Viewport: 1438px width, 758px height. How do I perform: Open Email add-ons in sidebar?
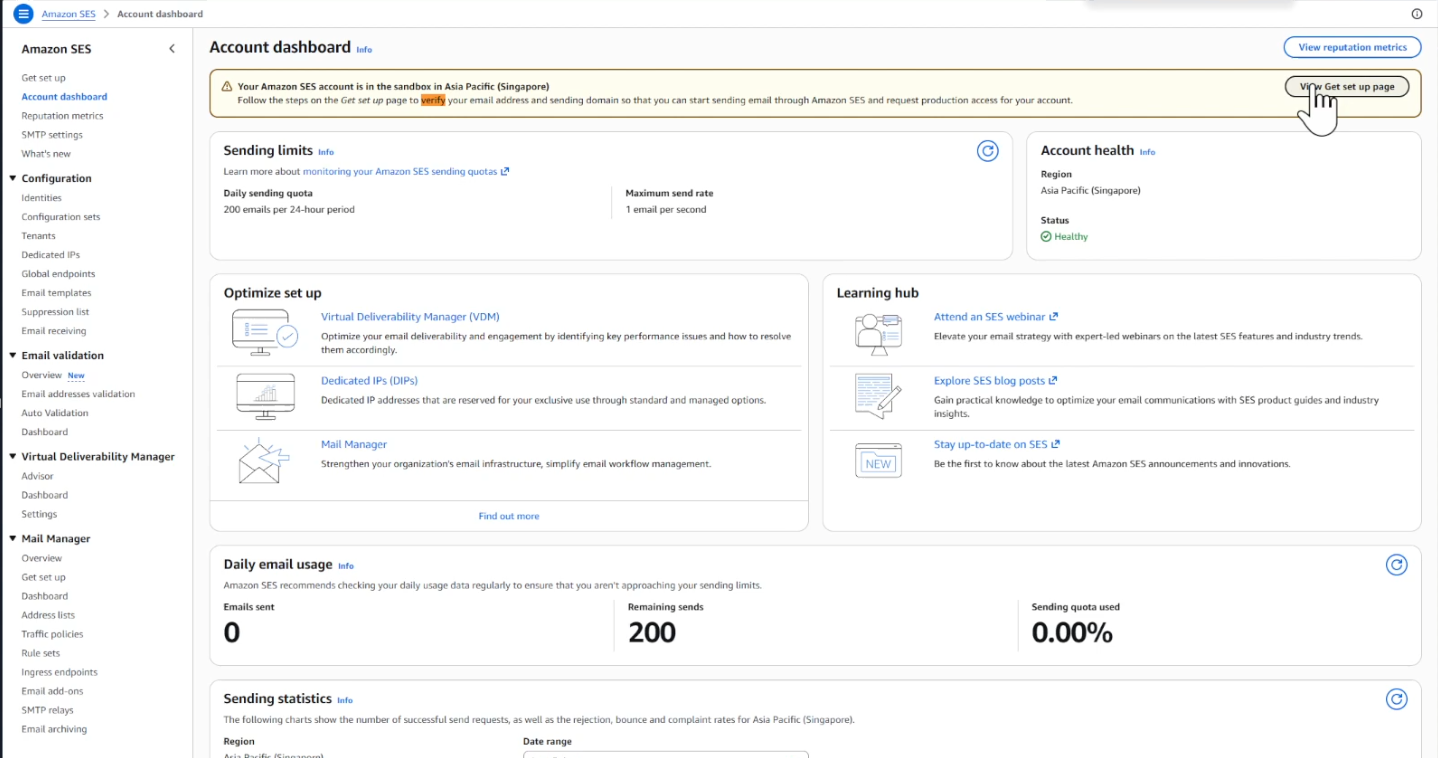point(52,691)
